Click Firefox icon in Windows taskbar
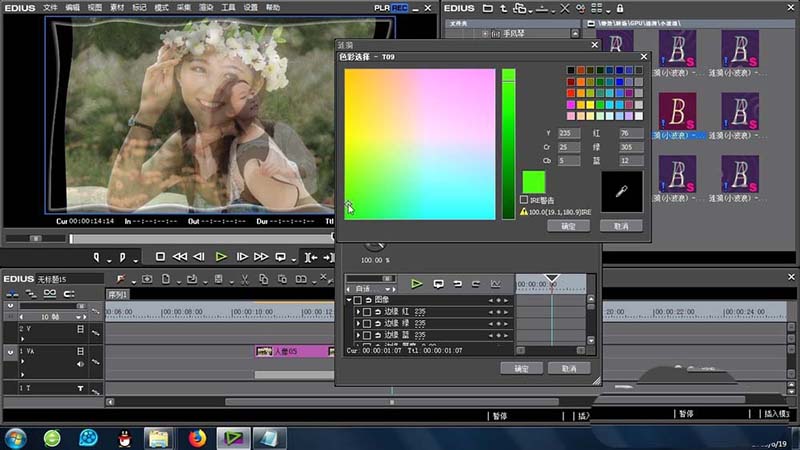 click(196, 437)
